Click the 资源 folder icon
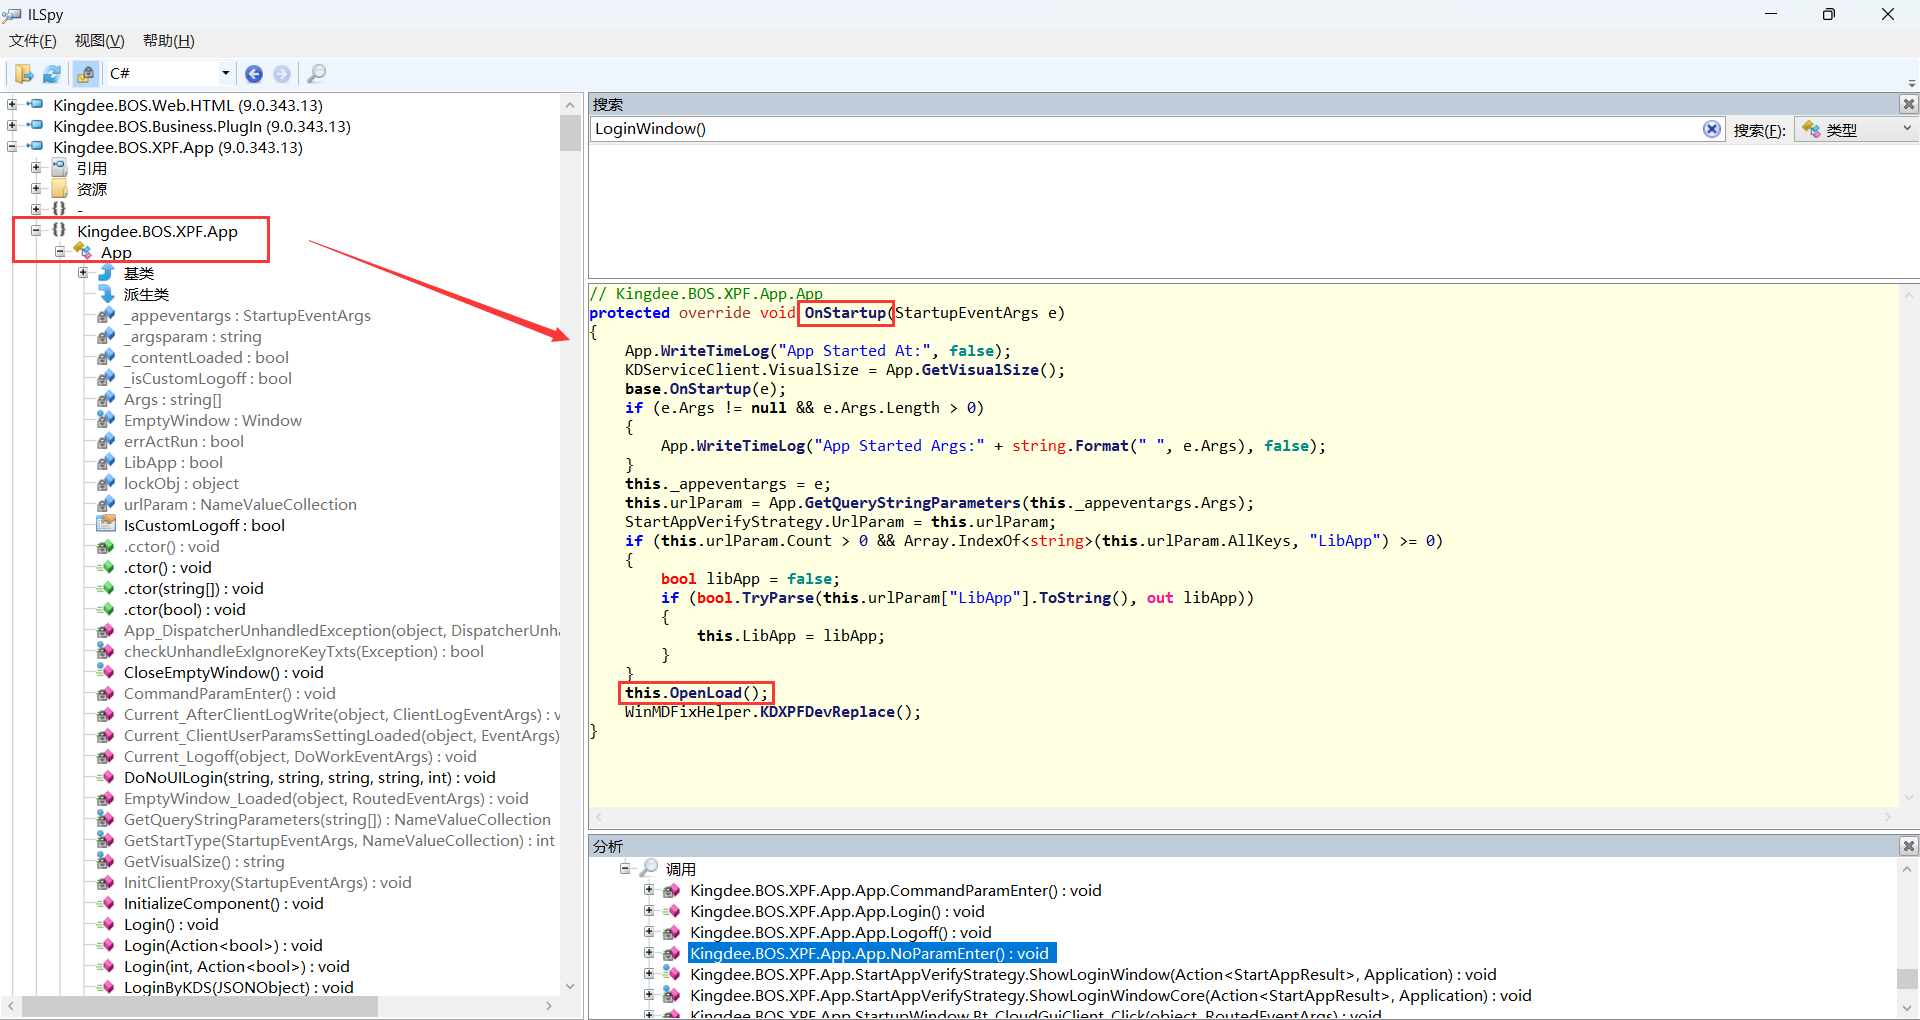Viewport: 1920px width, 1020px height. click(x=60, y=188)
